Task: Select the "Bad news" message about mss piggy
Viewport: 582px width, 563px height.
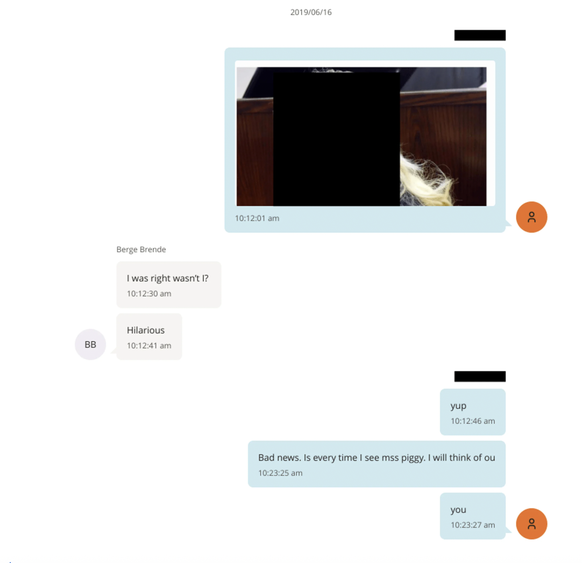Action: pos(377,464)
